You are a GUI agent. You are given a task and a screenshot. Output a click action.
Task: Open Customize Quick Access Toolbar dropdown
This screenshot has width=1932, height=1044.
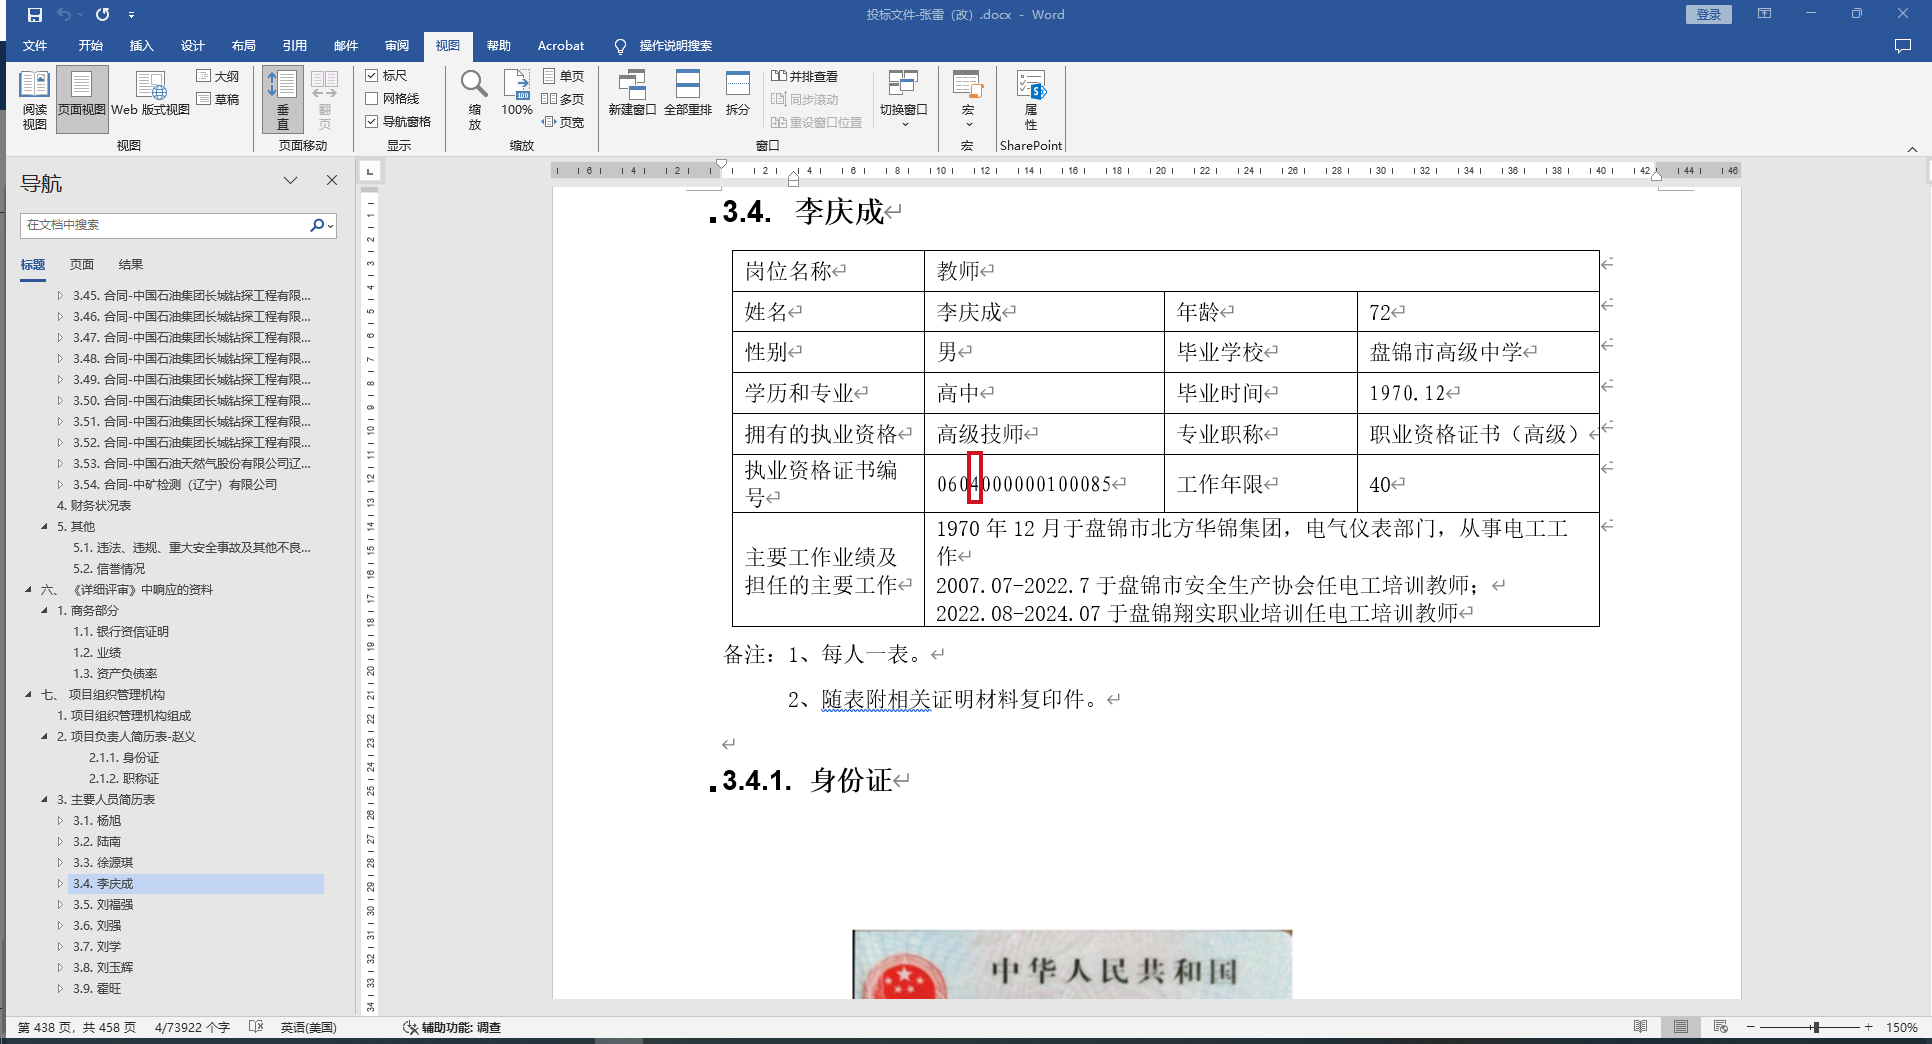[x=132, y=15]
